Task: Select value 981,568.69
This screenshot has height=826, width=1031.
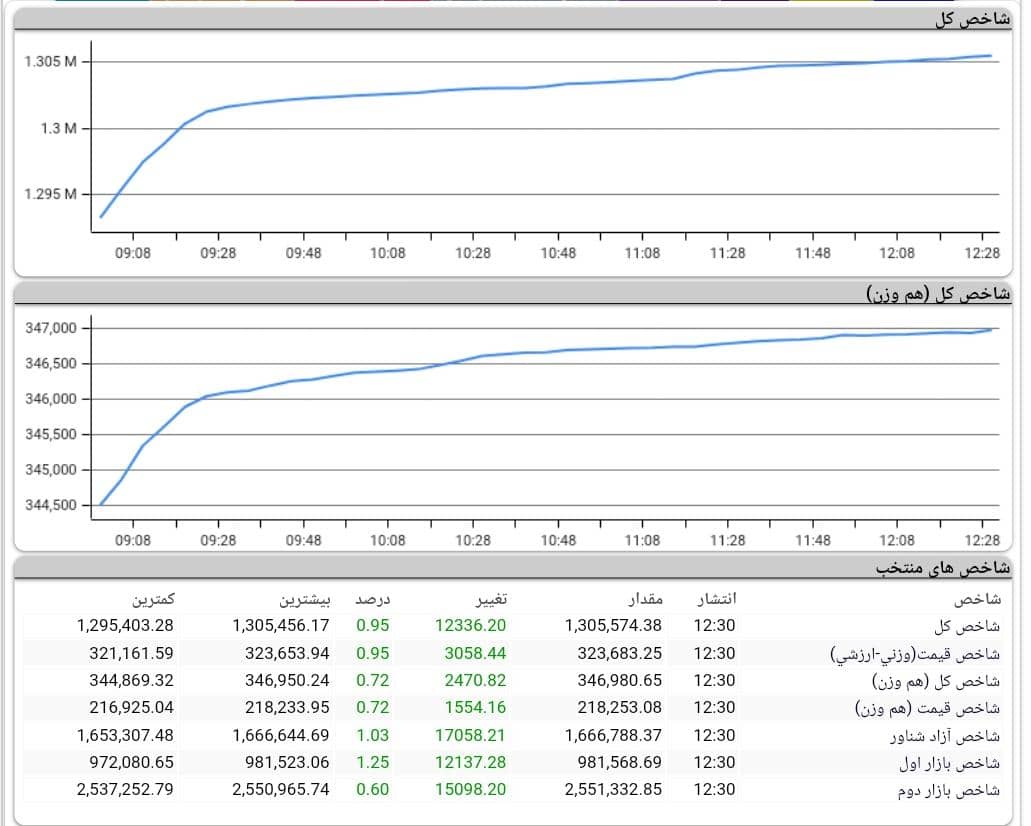Action: pyautogui.click(x=619, y=762)
